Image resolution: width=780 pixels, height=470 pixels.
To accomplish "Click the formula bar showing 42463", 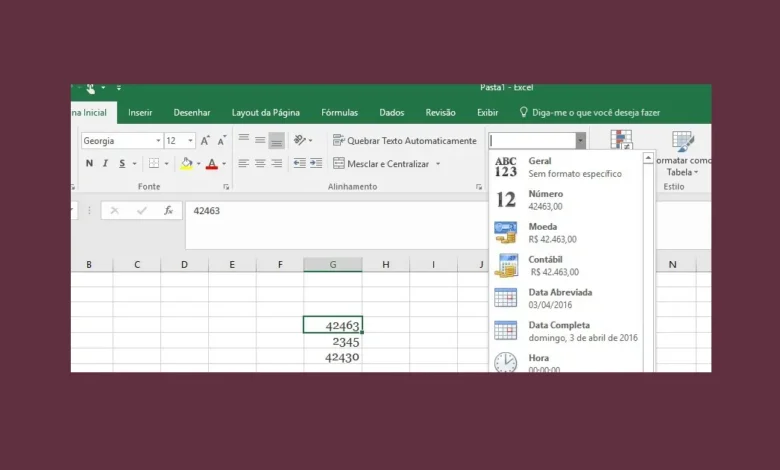I will 337,225.
